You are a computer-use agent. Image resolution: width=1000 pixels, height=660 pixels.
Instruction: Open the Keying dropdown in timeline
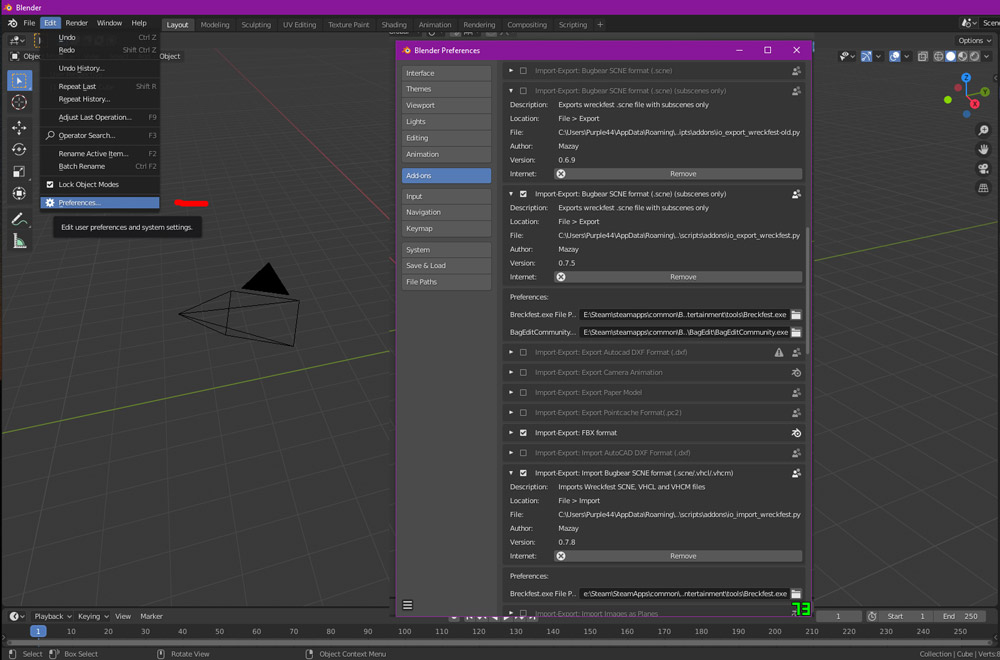93,616
